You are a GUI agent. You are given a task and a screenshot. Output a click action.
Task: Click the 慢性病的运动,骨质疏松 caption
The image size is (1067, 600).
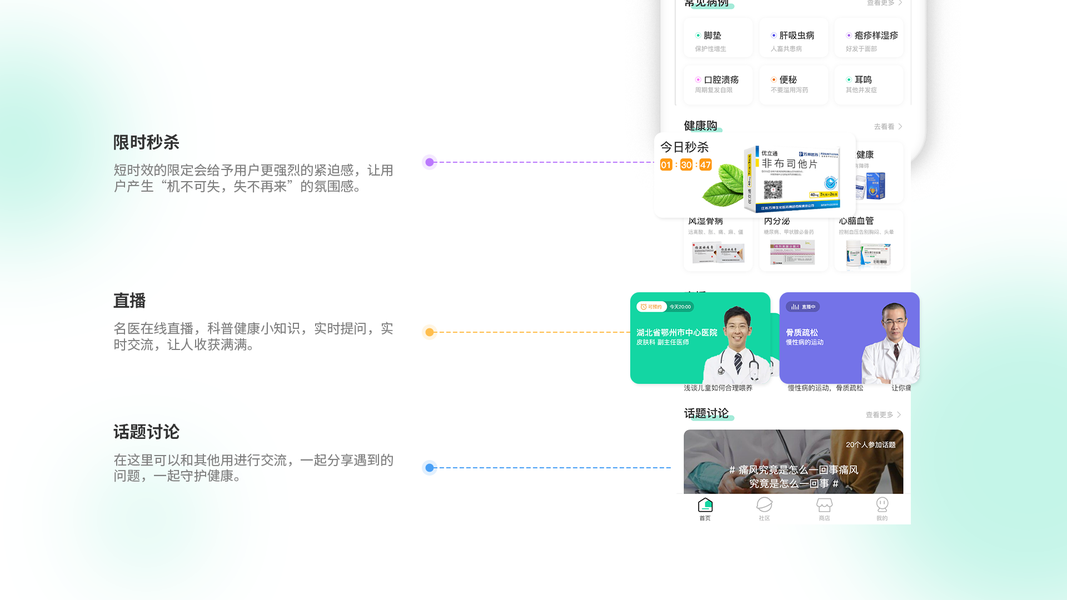825,388
